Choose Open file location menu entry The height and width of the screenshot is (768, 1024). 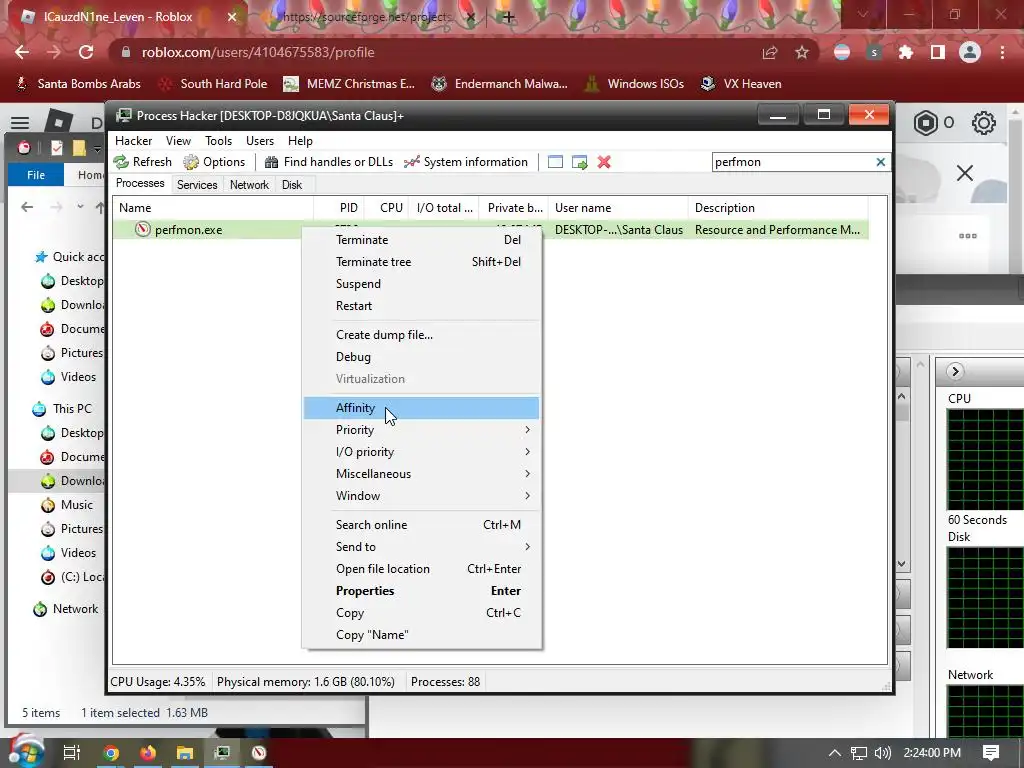pyautogui.click(x=421, y=569)
